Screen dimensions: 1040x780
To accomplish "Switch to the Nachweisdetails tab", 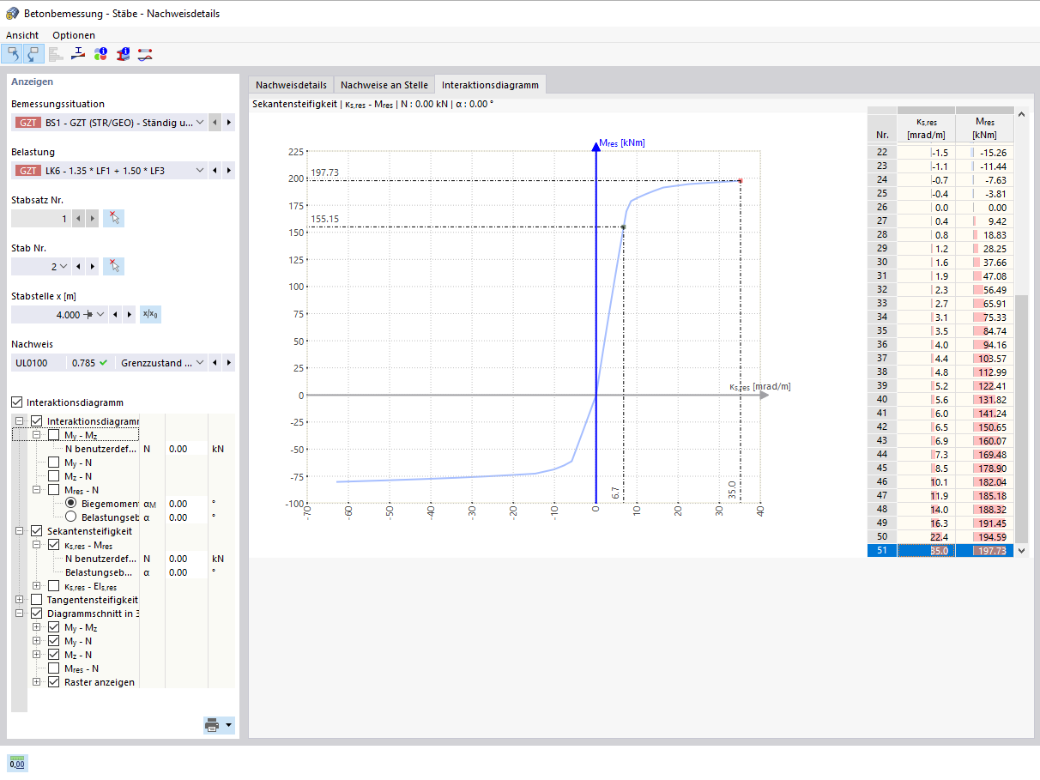I will tap(291, 85).
